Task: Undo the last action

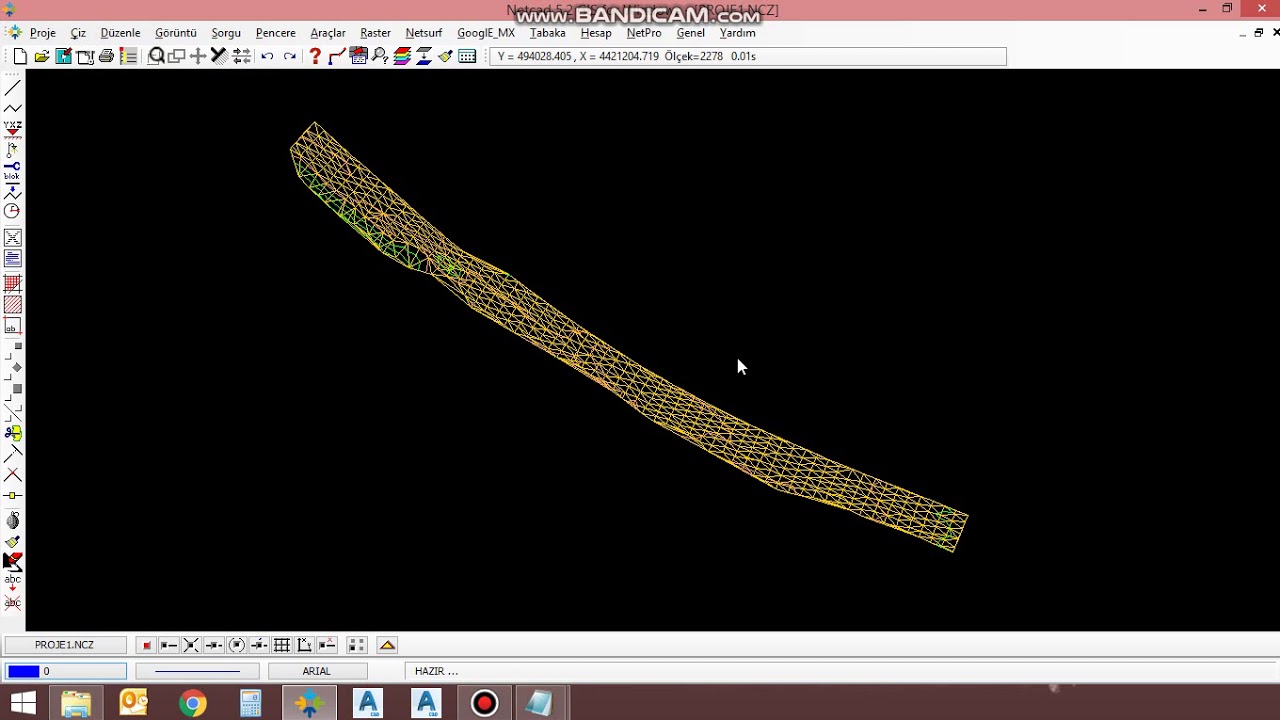Action: pyautogui.click(x=267, y=56)
